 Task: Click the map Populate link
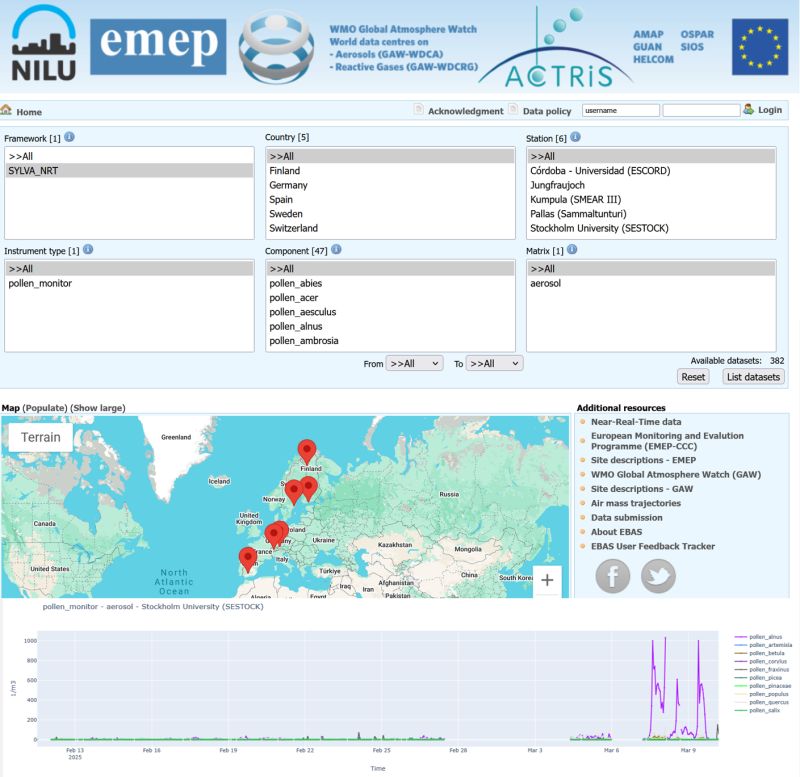coord(45,408)
